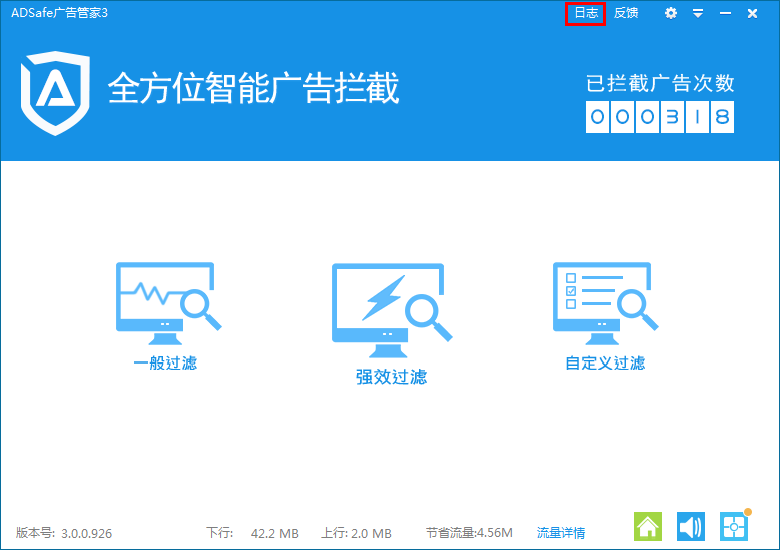Open the 日志 log menu item
This screenshot has width=780, height=550.
tap(585, 13)
